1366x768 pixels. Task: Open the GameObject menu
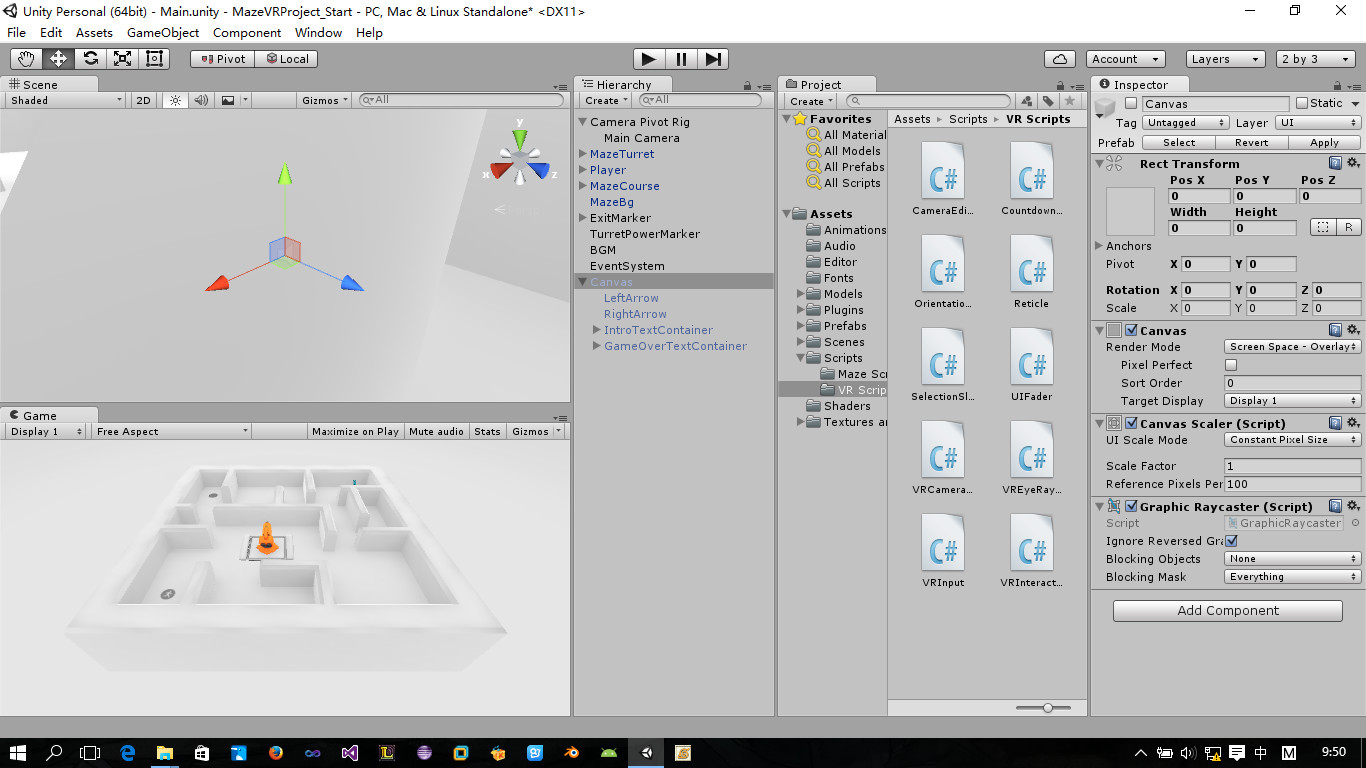pyautogui.click(x=163, y=32)
